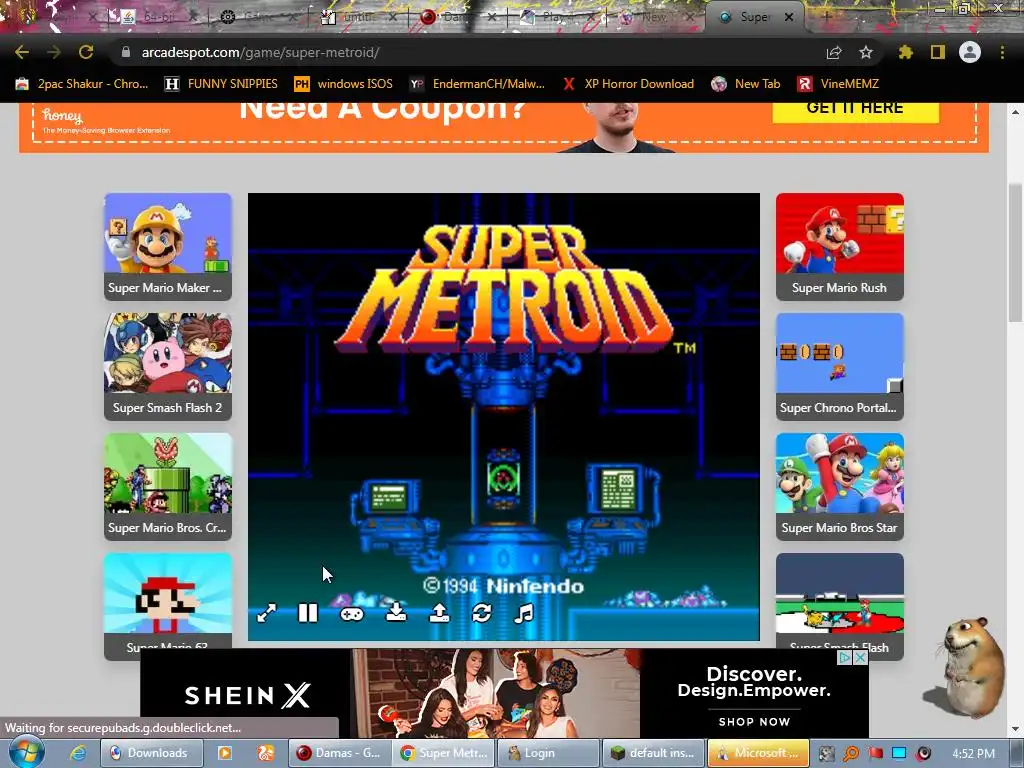The width and height of the screenshot is (1024, 768).
Task: Open the Windows Start orb
Action: coord(26,753)
